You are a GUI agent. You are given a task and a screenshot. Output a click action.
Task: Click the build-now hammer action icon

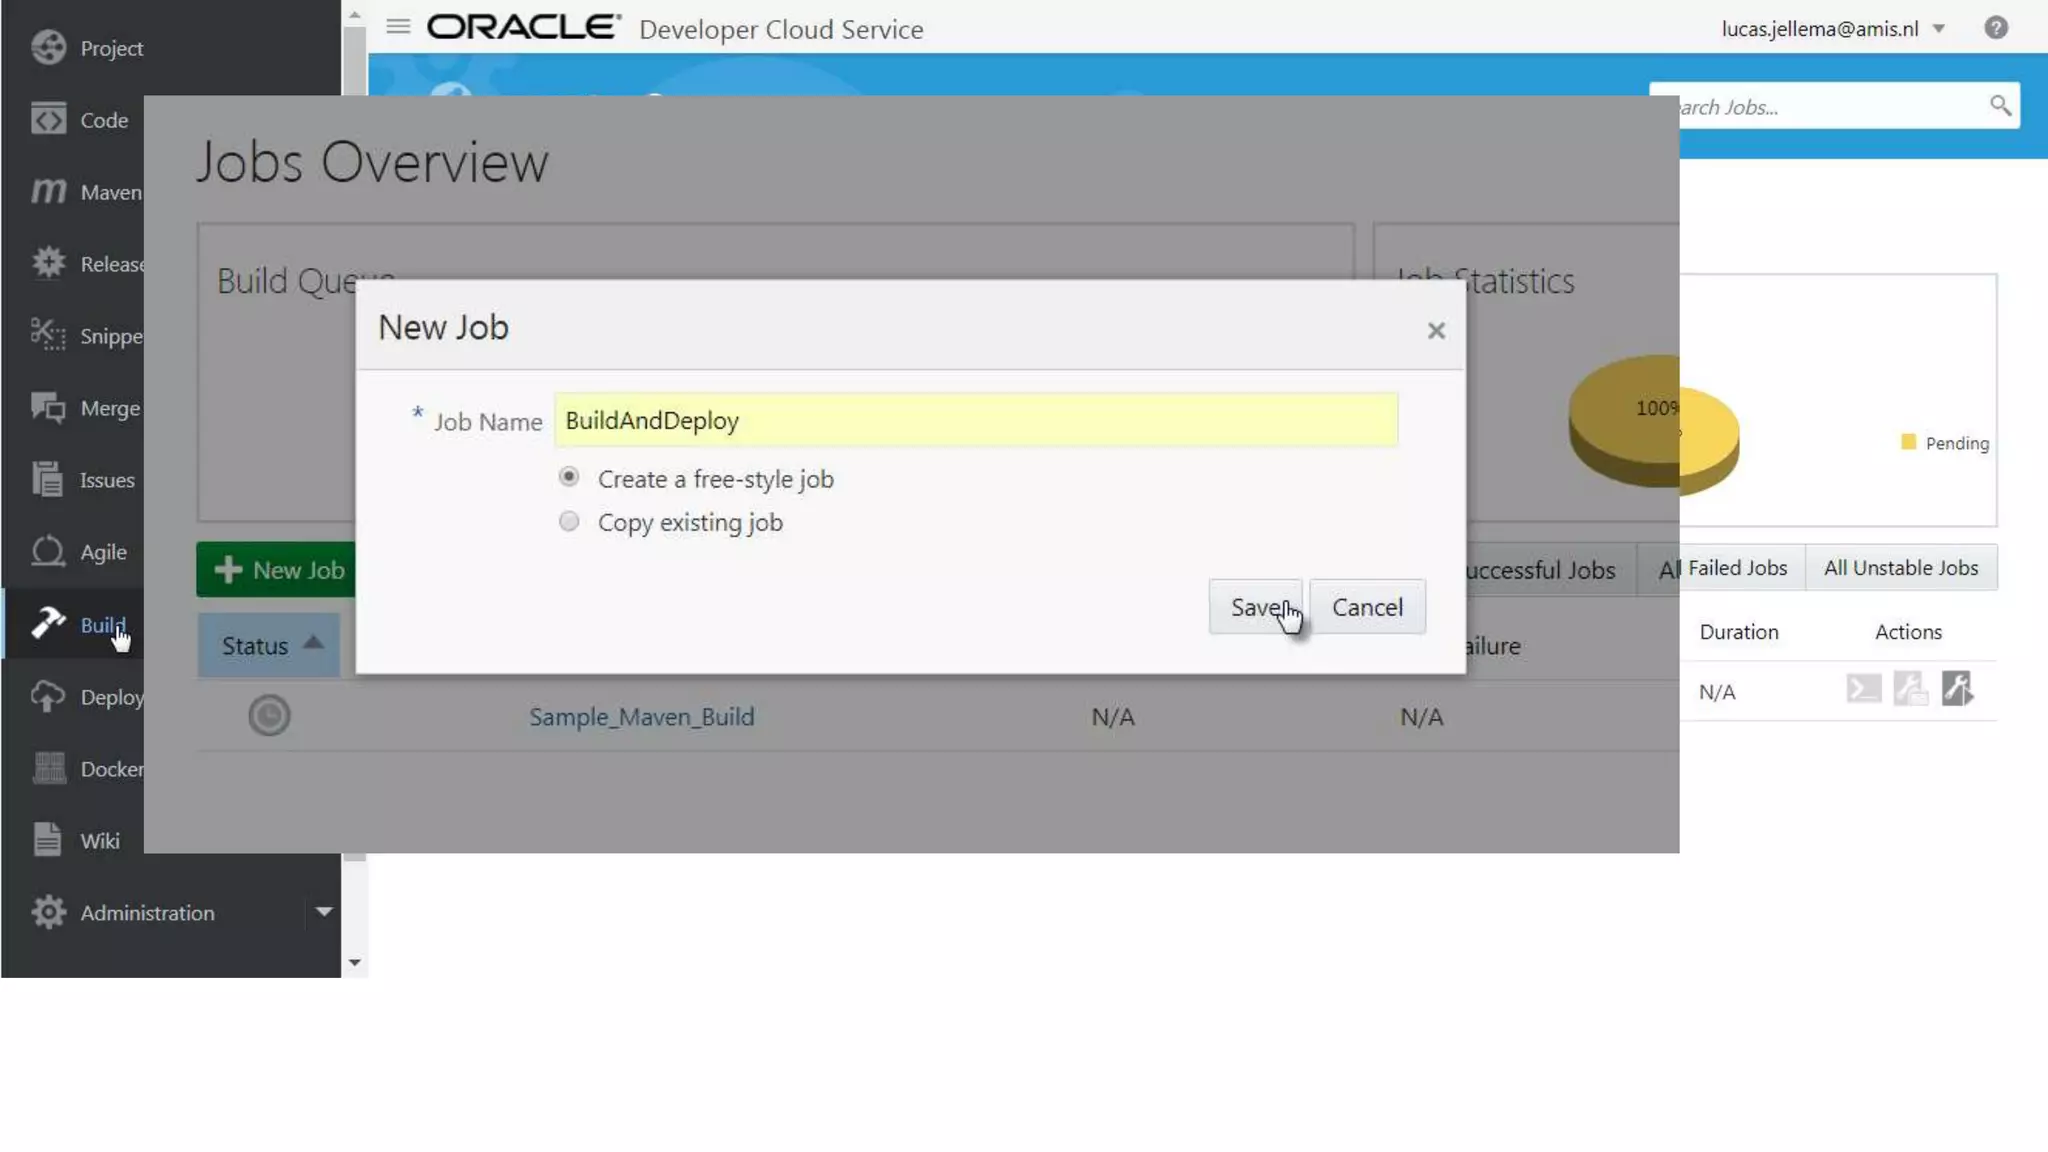[x=1956, y=689]
